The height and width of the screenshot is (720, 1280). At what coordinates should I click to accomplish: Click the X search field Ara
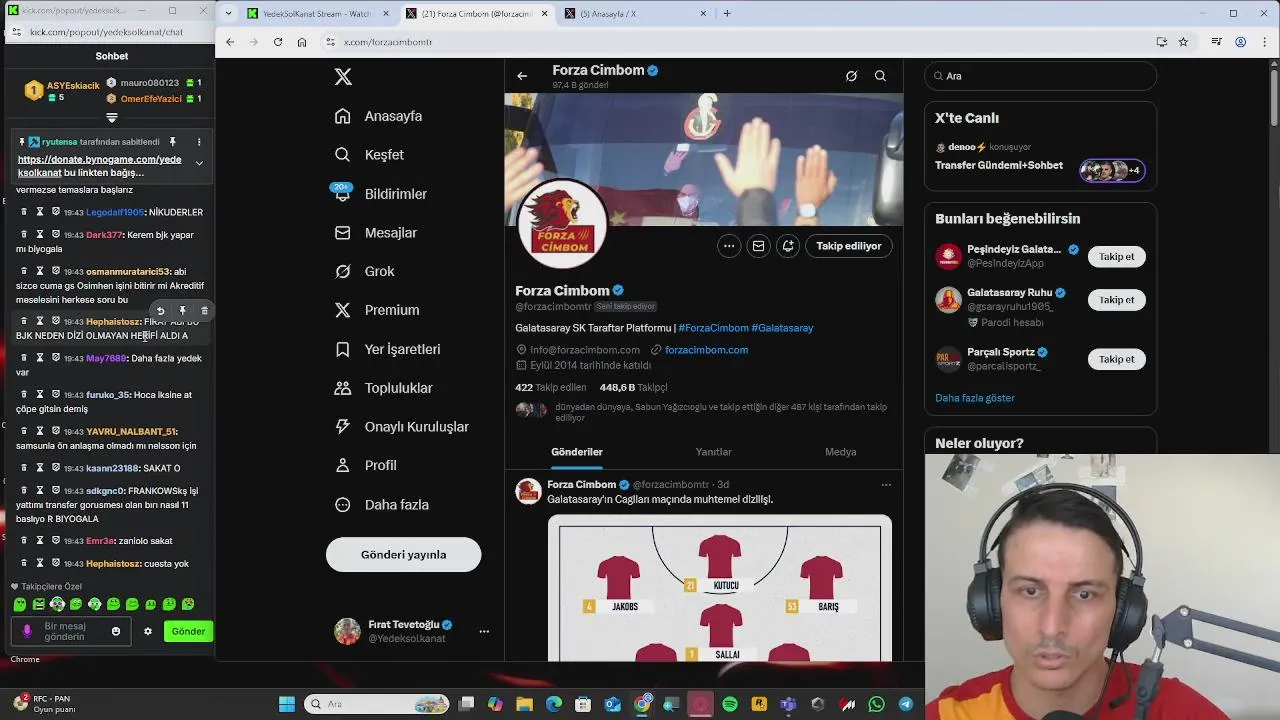click(1040, 76)
